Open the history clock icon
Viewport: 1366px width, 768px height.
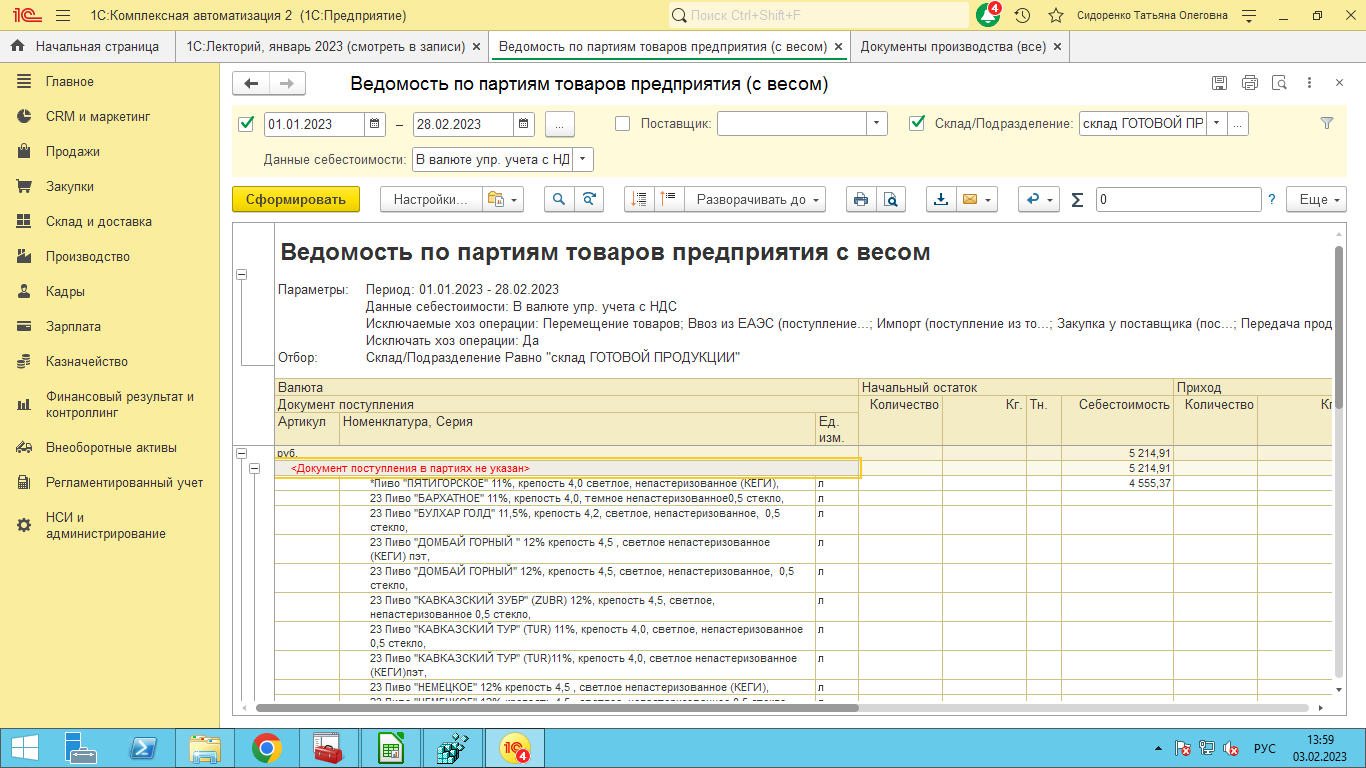(1022, 16)
